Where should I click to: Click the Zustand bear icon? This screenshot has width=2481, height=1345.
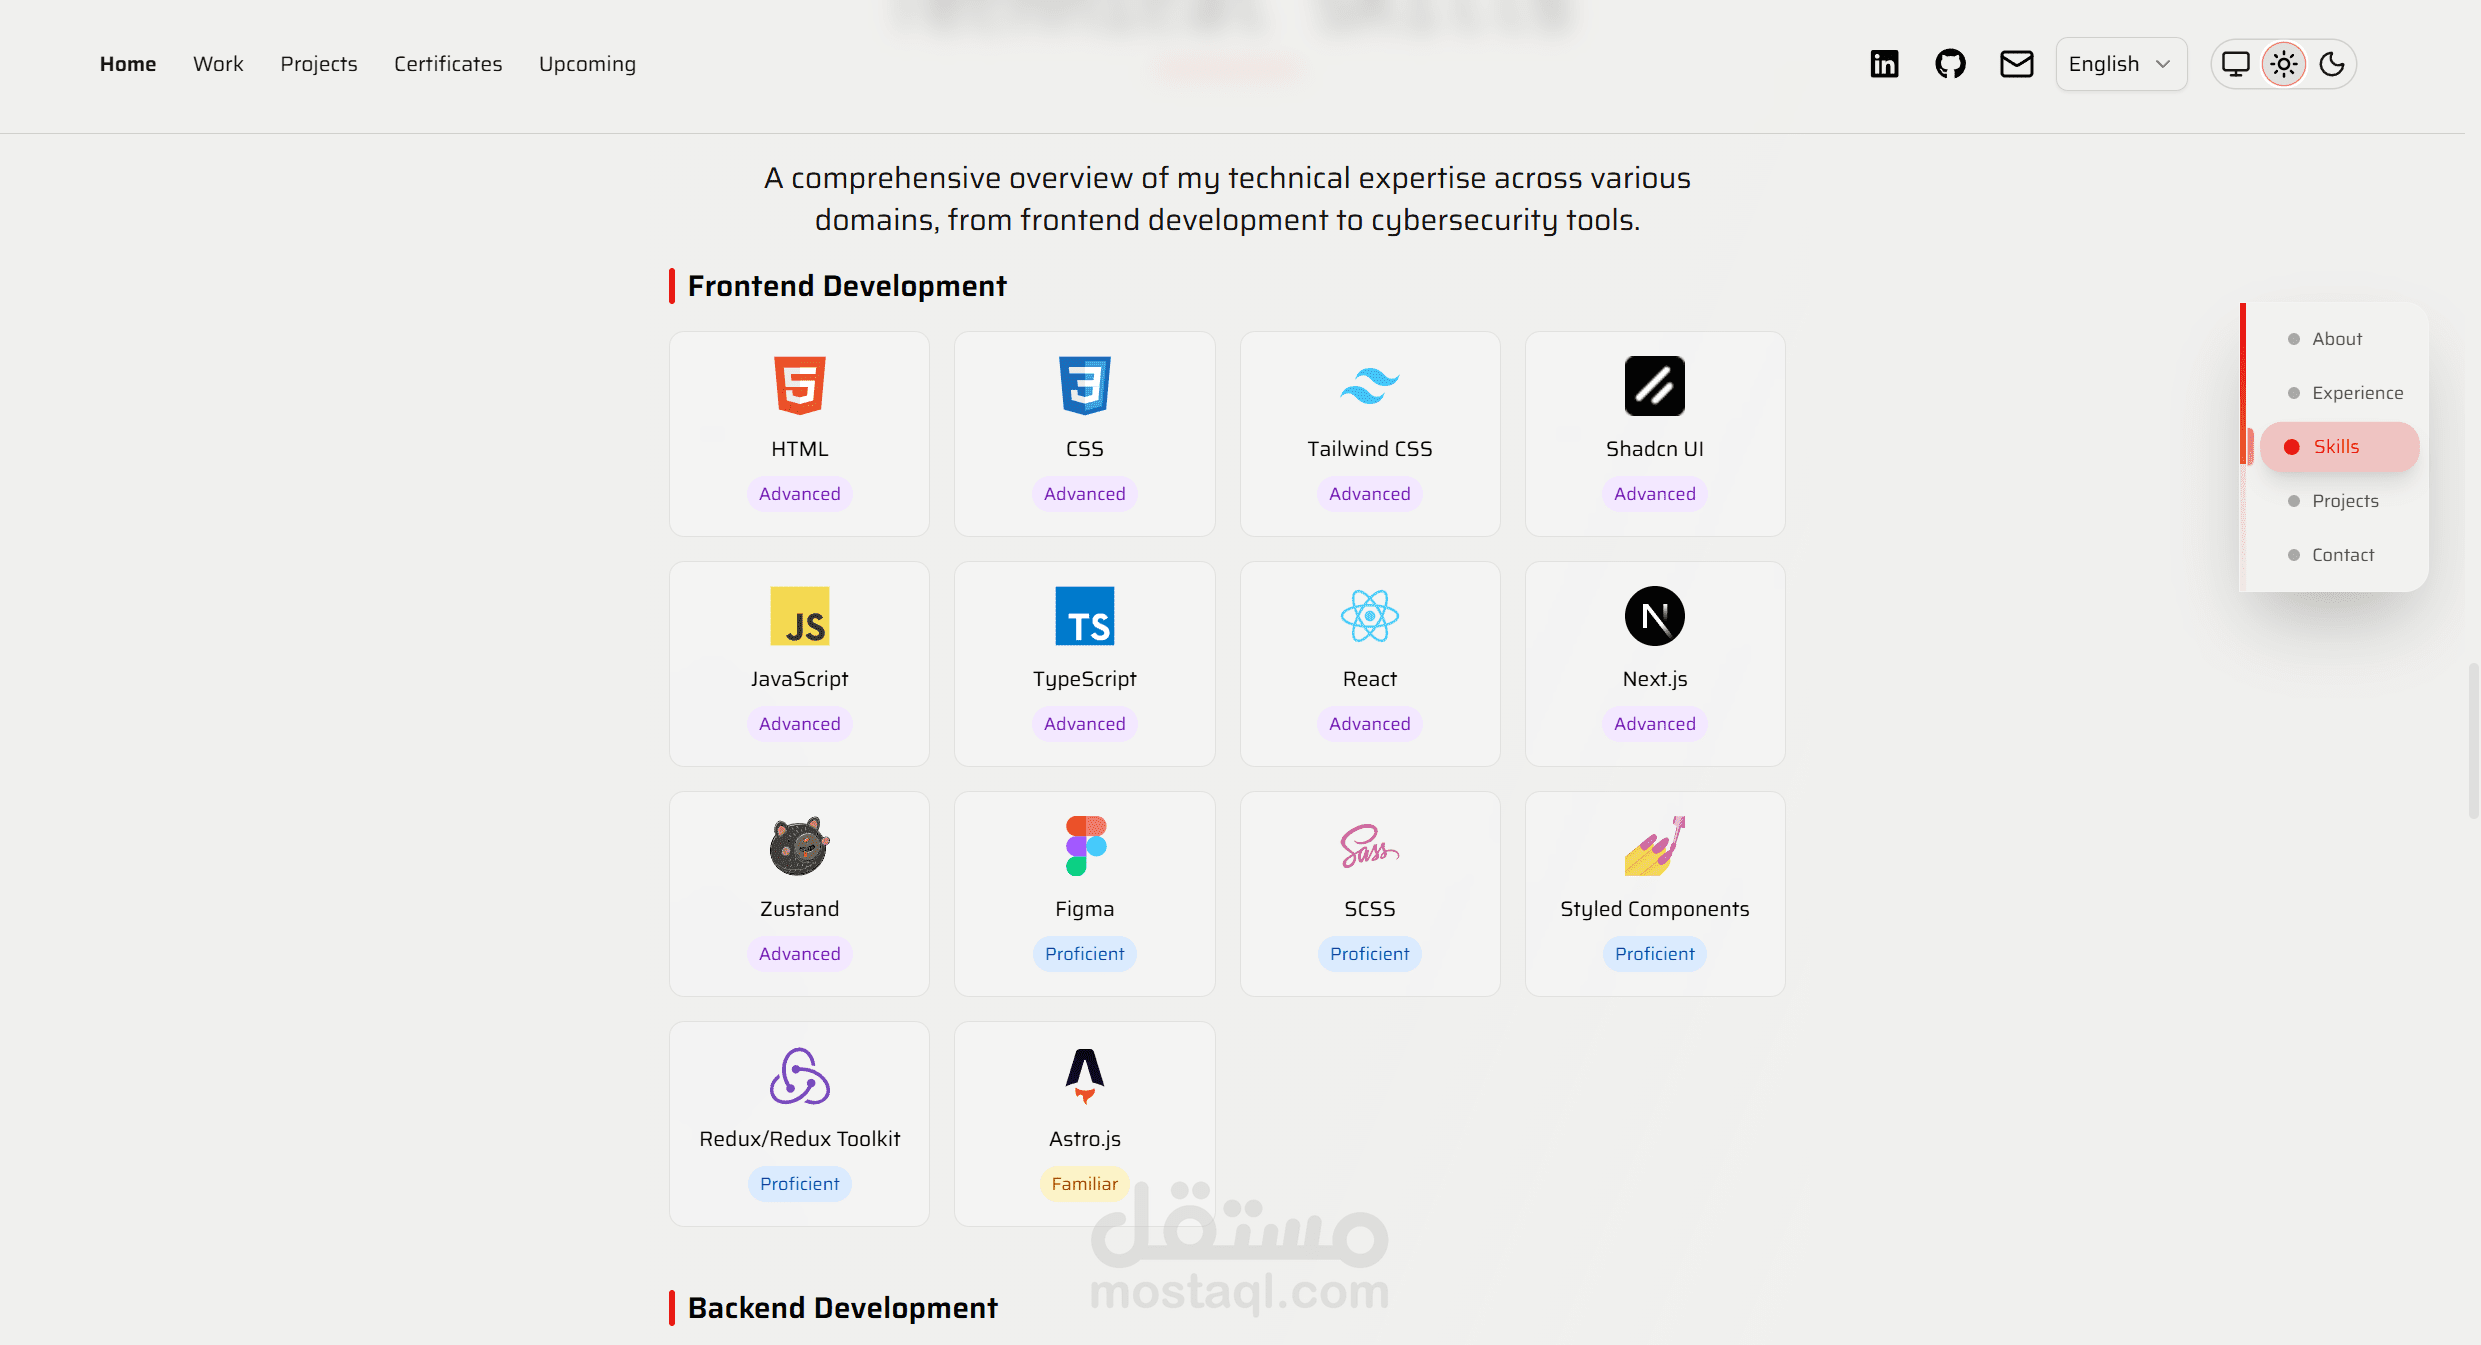pos(799,846)
